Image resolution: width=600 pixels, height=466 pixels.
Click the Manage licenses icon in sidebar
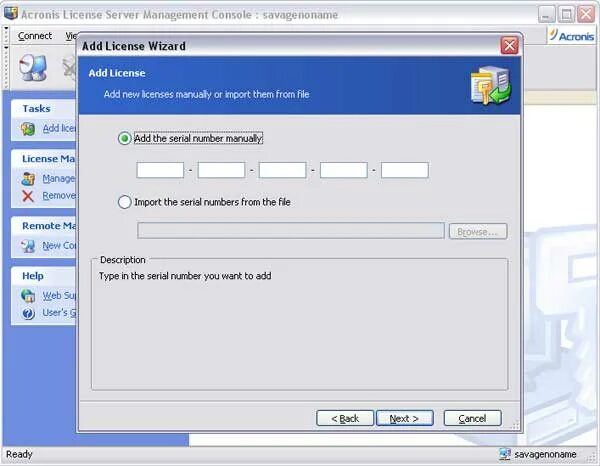pos(28,179)
